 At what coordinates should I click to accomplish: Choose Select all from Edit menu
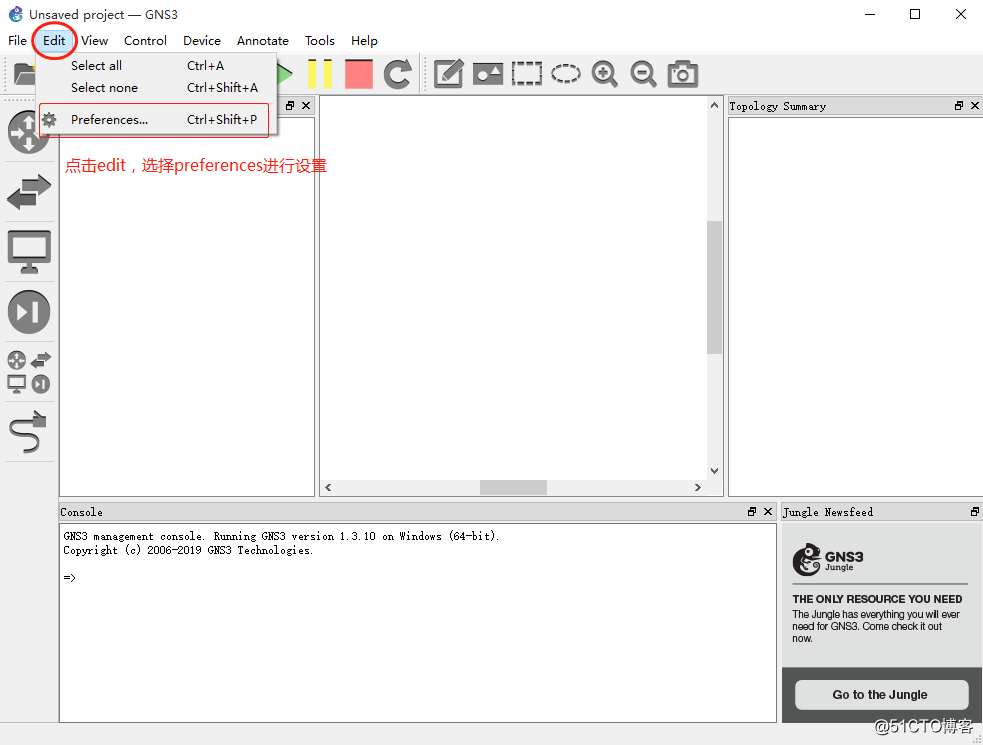pos(156,65)
